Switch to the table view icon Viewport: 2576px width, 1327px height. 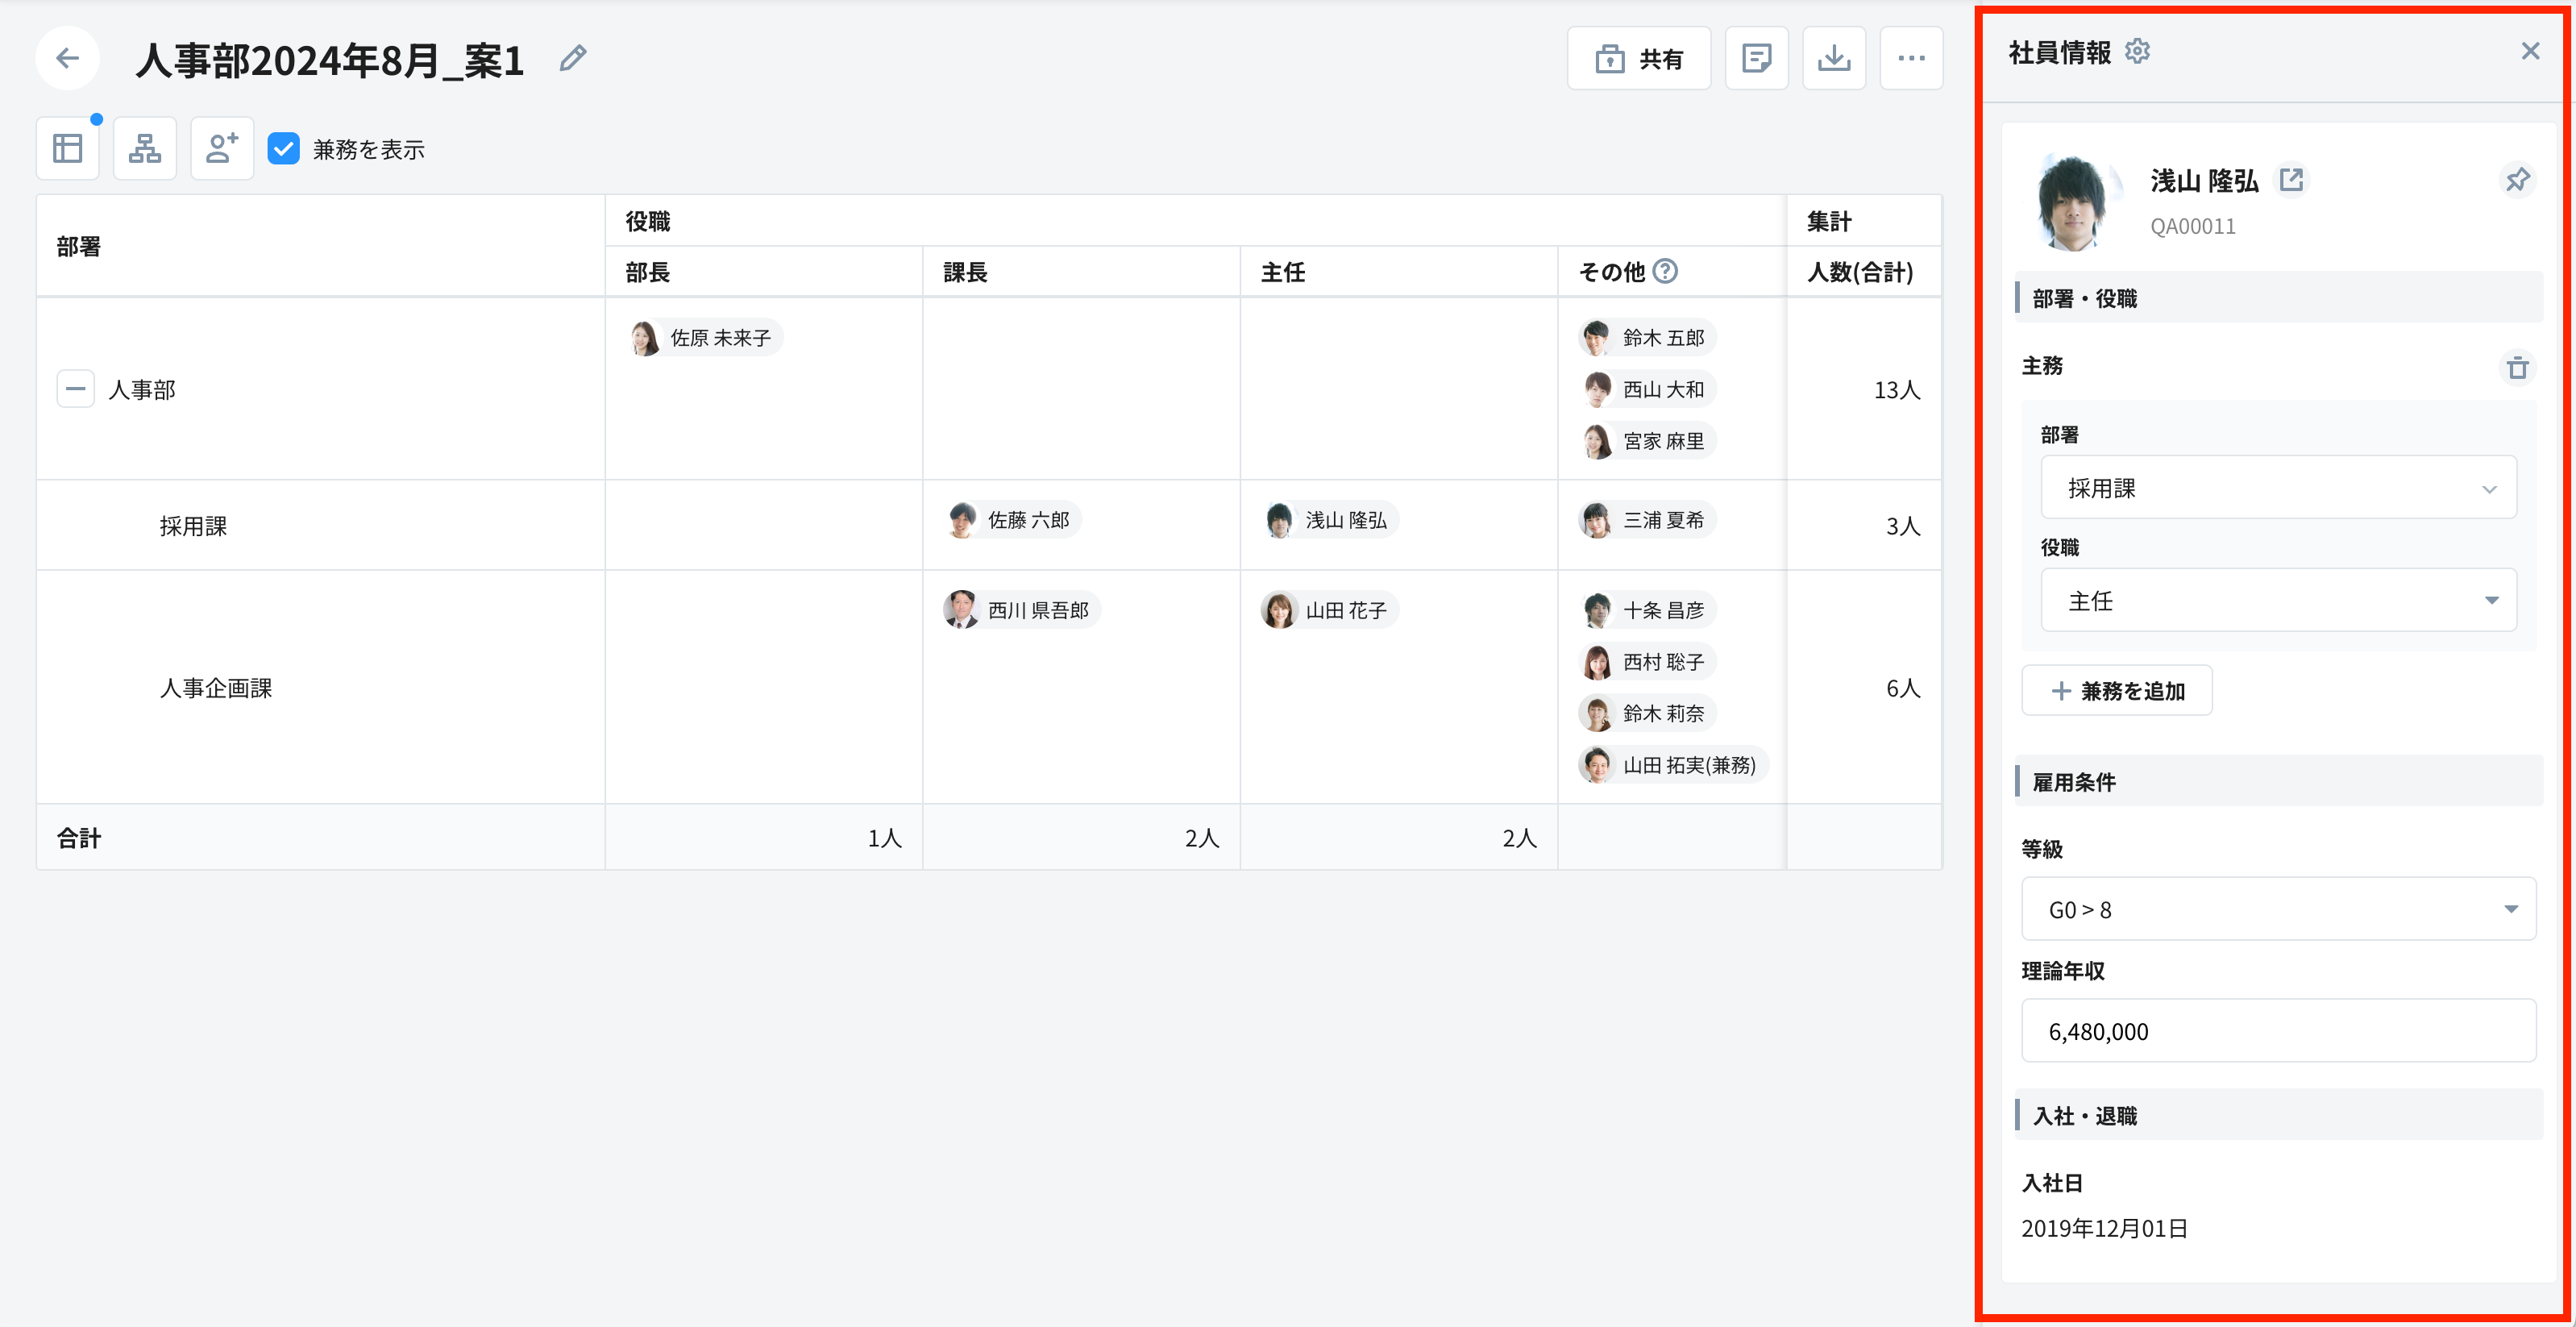click(x=68, y=149)
